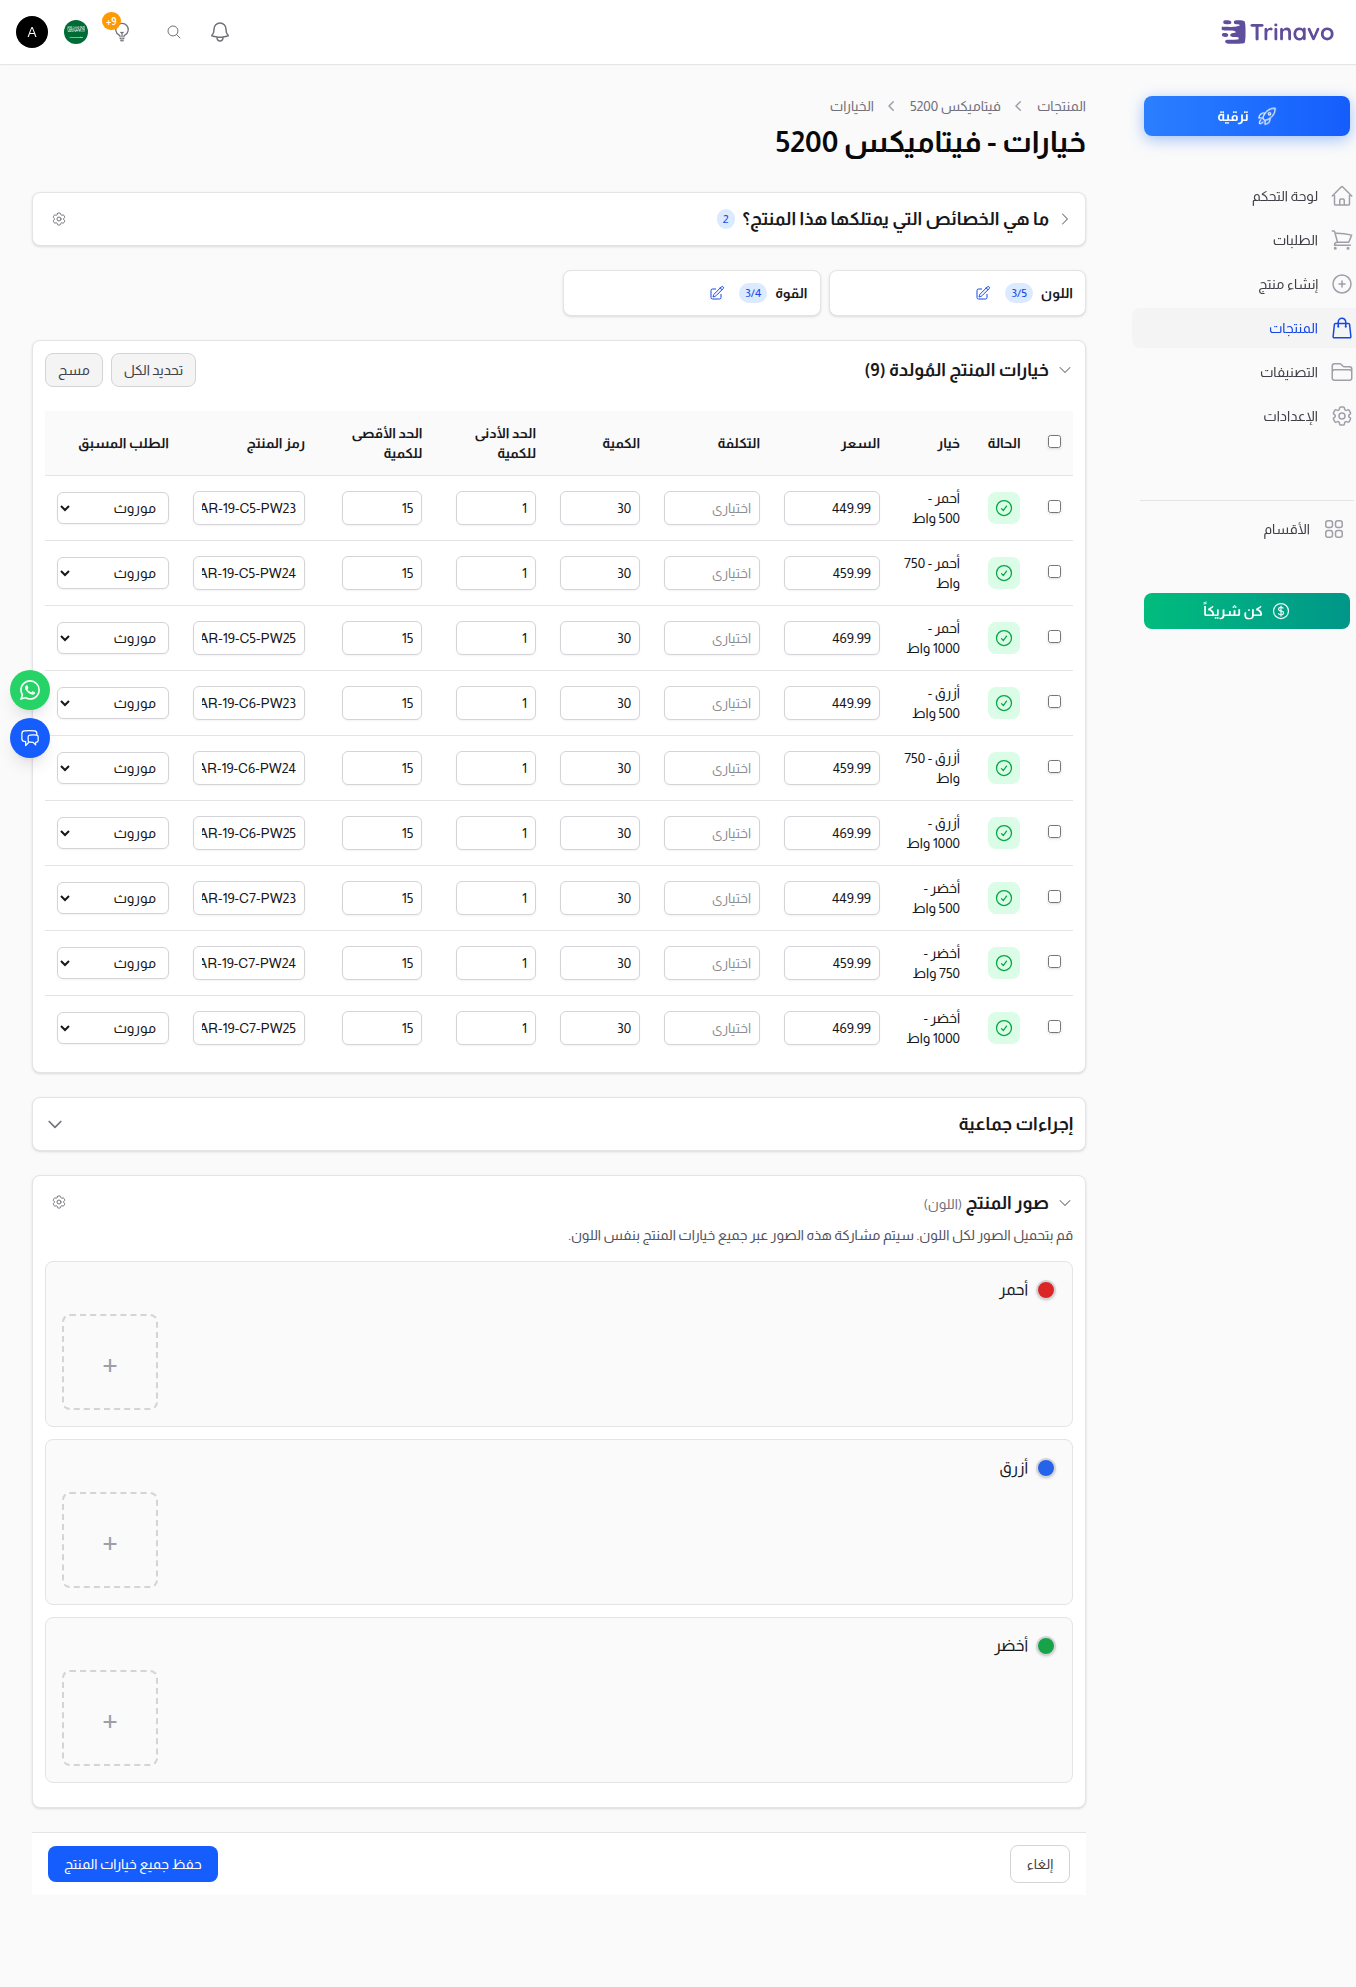1356x1987 pixels.
Task: Click the مسح clear button
Action: click(x=74, y=371)
